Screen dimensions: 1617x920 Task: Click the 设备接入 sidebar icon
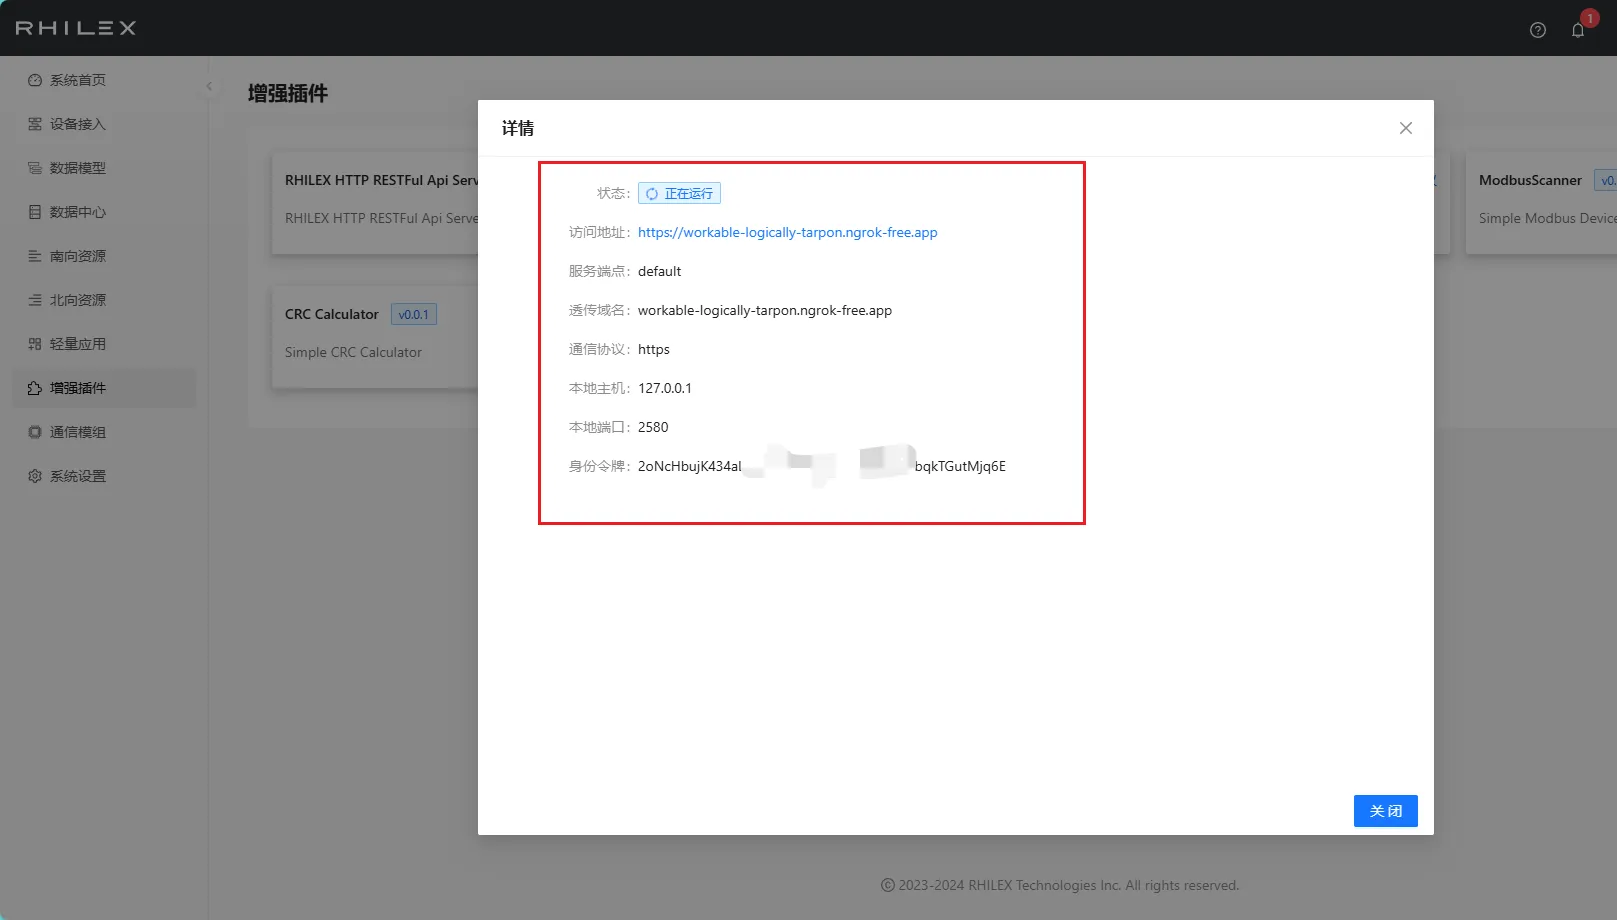[x=35, y=124]
